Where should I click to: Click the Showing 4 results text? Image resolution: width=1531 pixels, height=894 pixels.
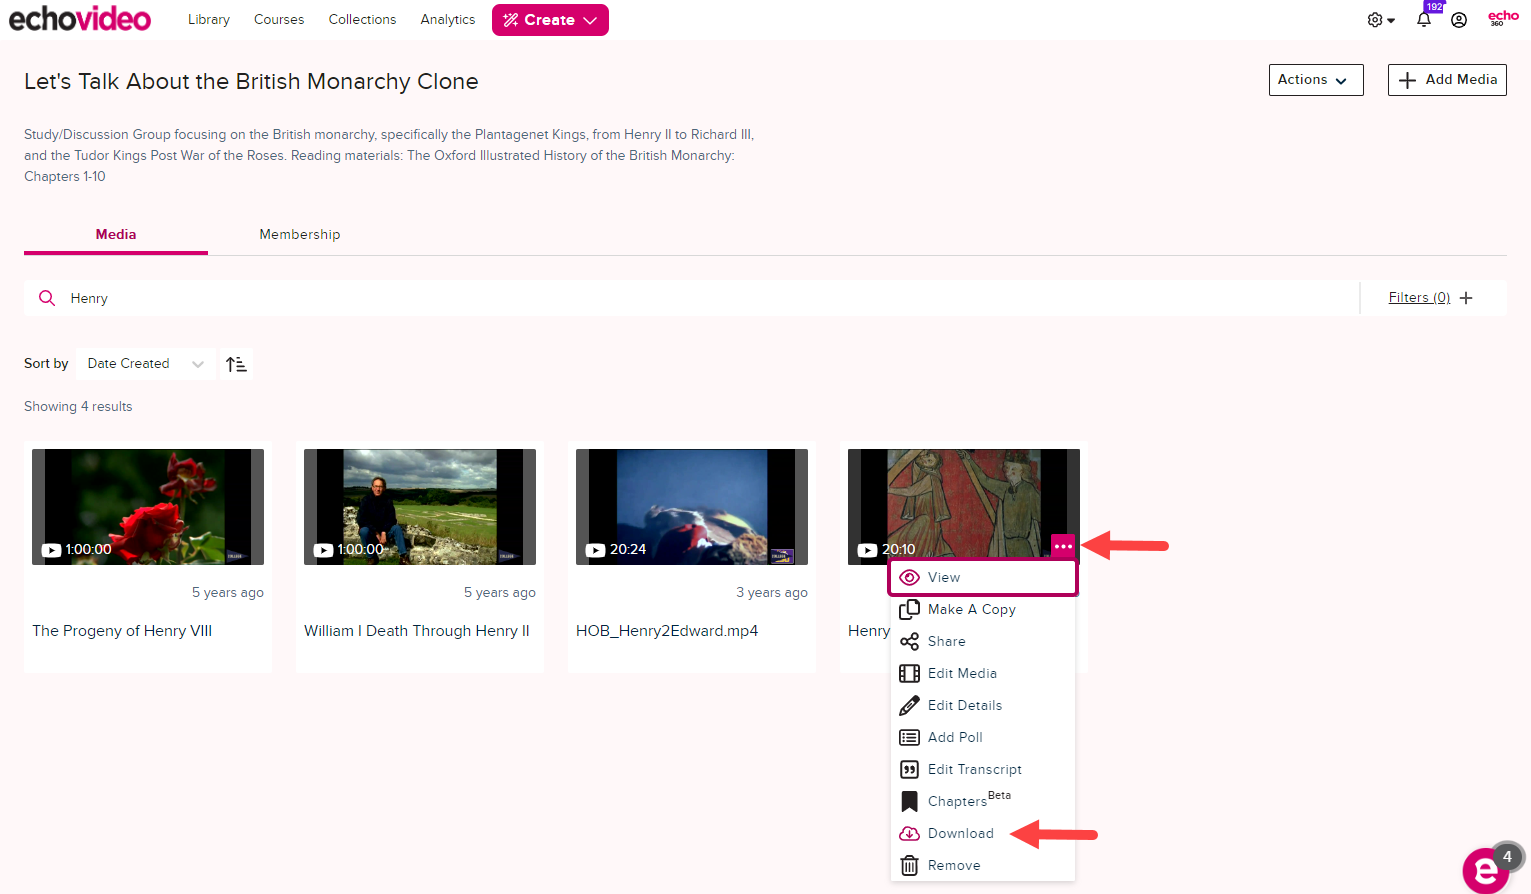pos(78,406)
